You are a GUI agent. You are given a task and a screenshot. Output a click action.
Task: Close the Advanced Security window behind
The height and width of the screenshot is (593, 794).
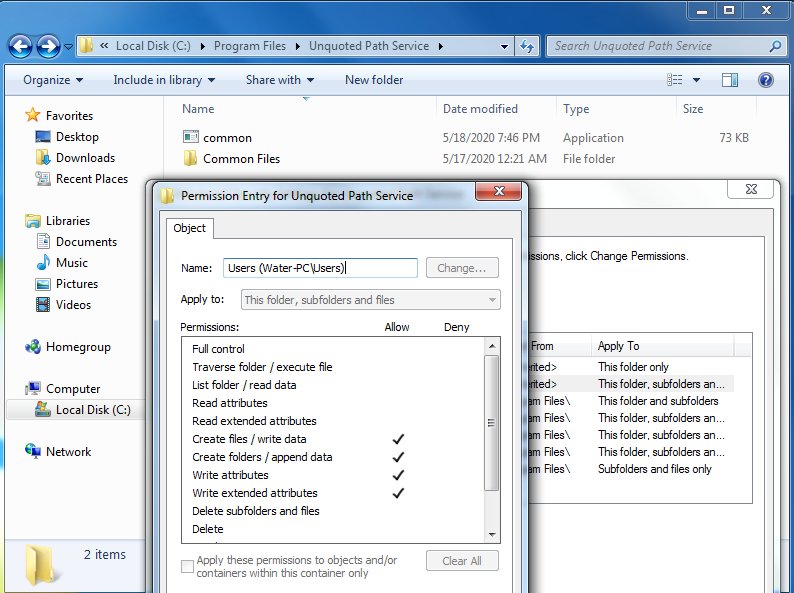coord(751,189)
